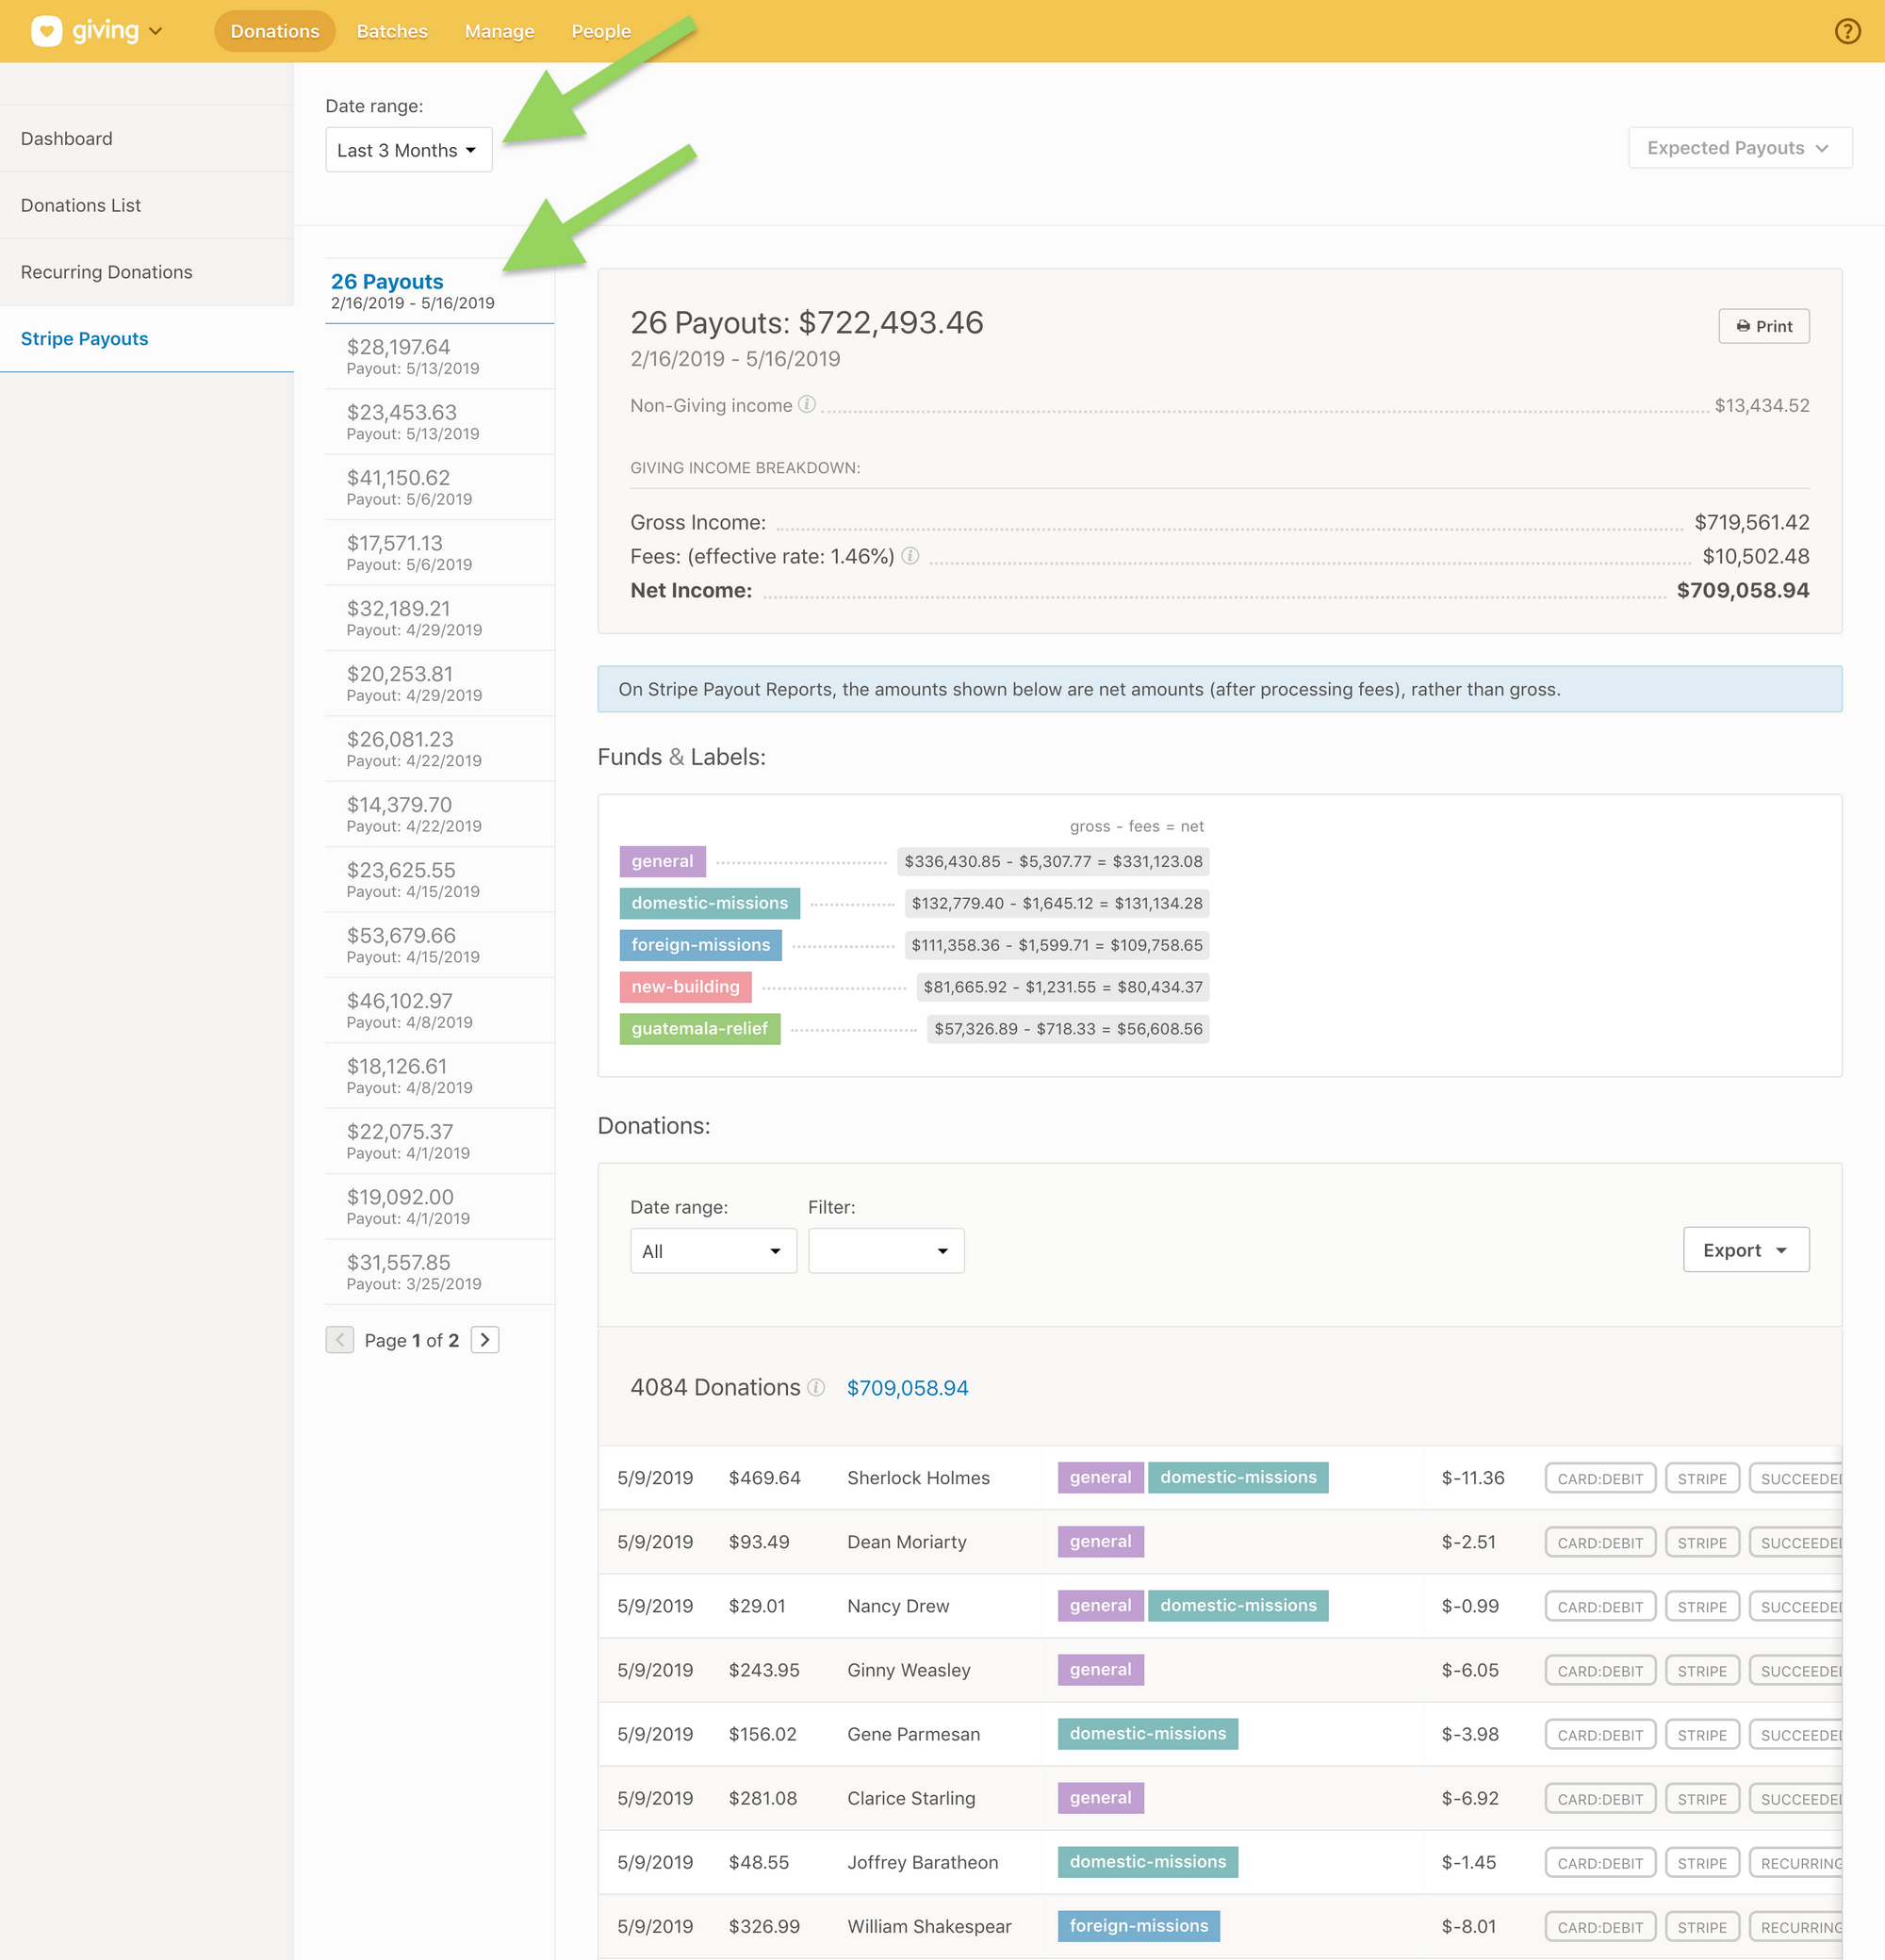The height and width of the screenshot is (1960, 1885).
Task: Click the Giving app heart logo
Action: pyautogui.click(x=46, y=31)
